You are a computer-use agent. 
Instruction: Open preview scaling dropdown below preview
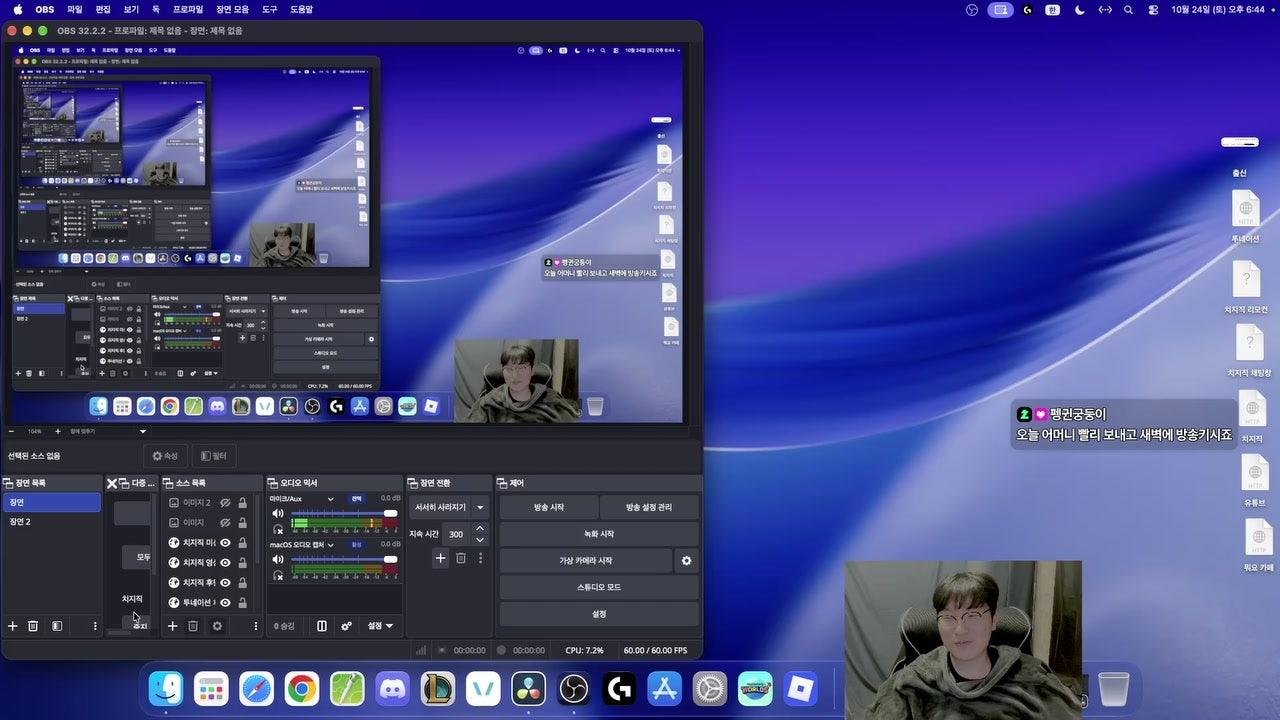tap(143, 431)
